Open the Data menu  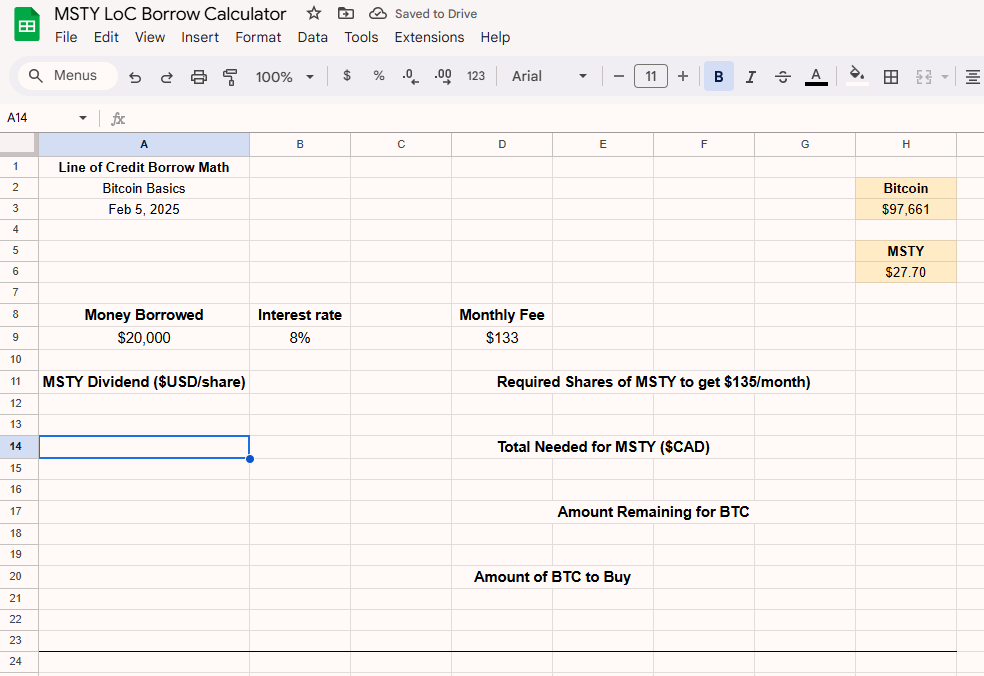313,37
